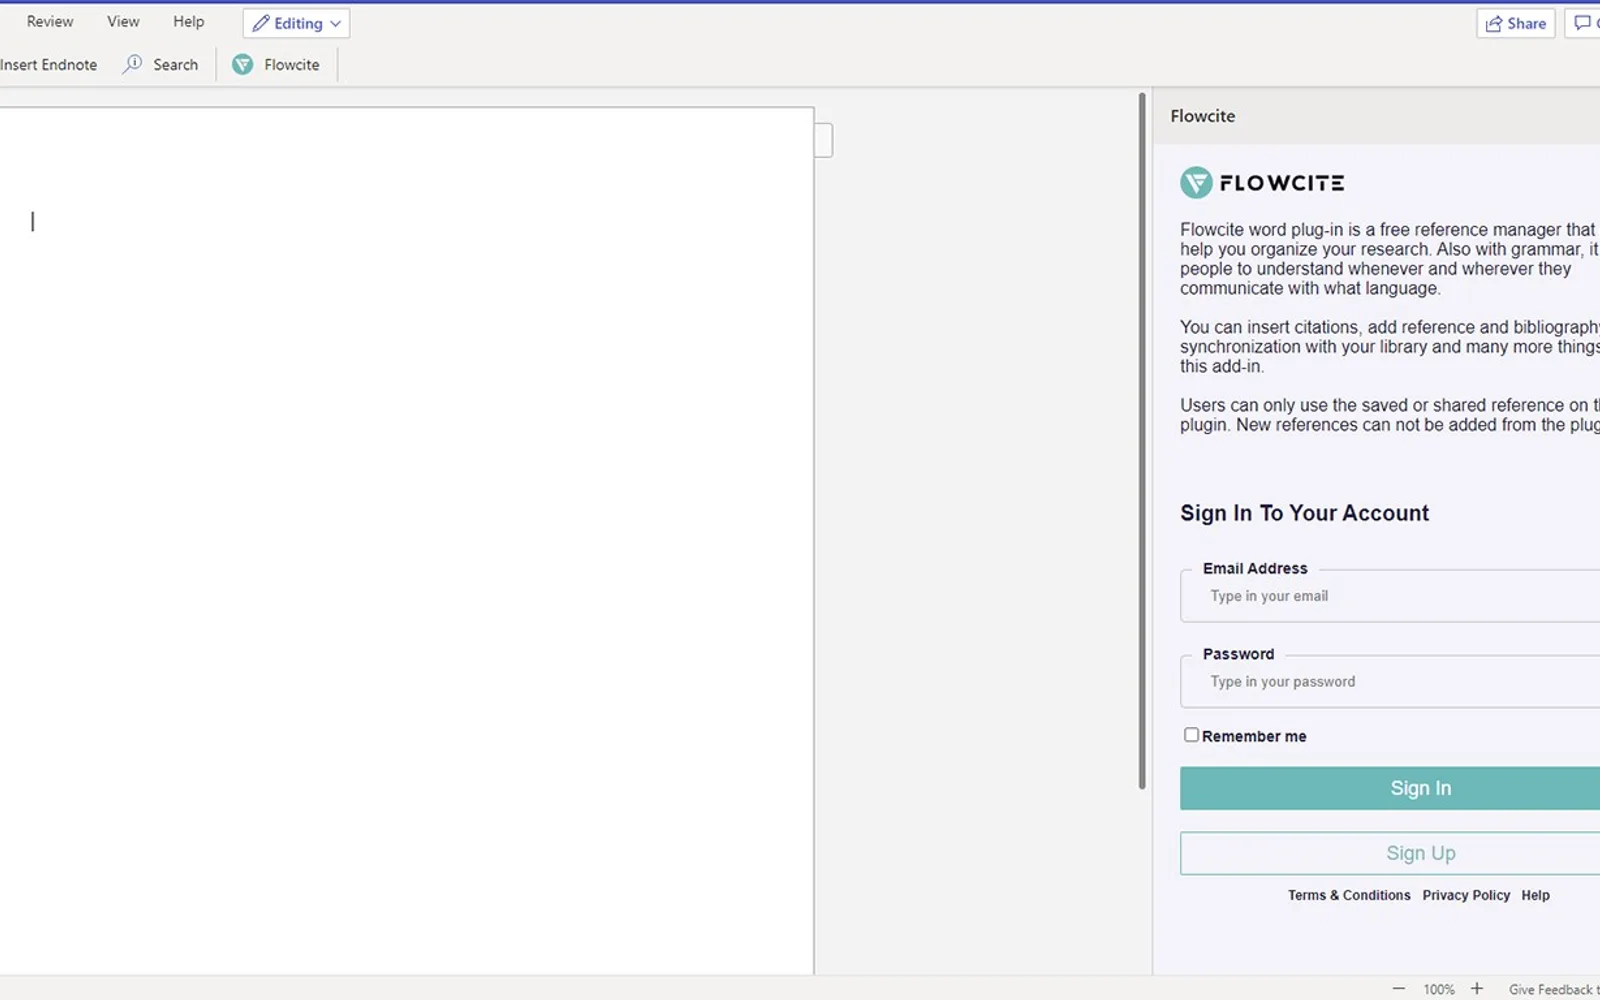Screen dimensions: 1600x1000
Task: Click the Password input field
Action: 1390,682
